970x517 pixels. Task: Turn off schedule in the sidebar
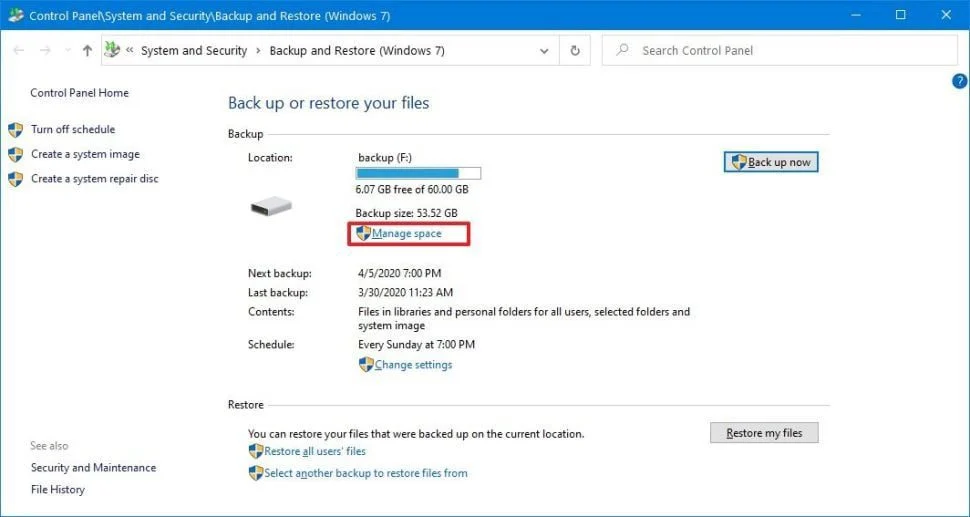click(72, 129)
